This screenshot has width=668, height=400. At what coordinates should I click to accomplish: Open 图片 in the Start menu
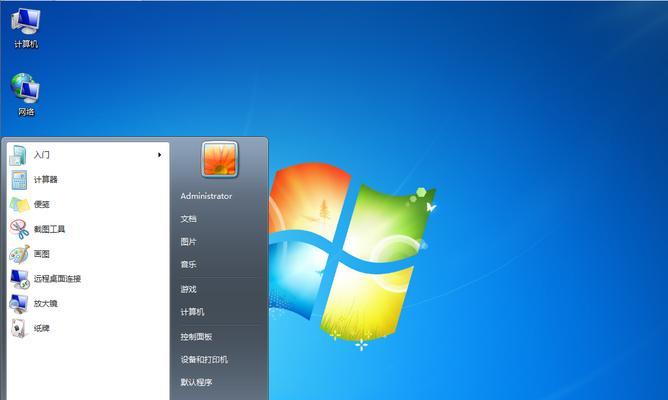(188, 242)
